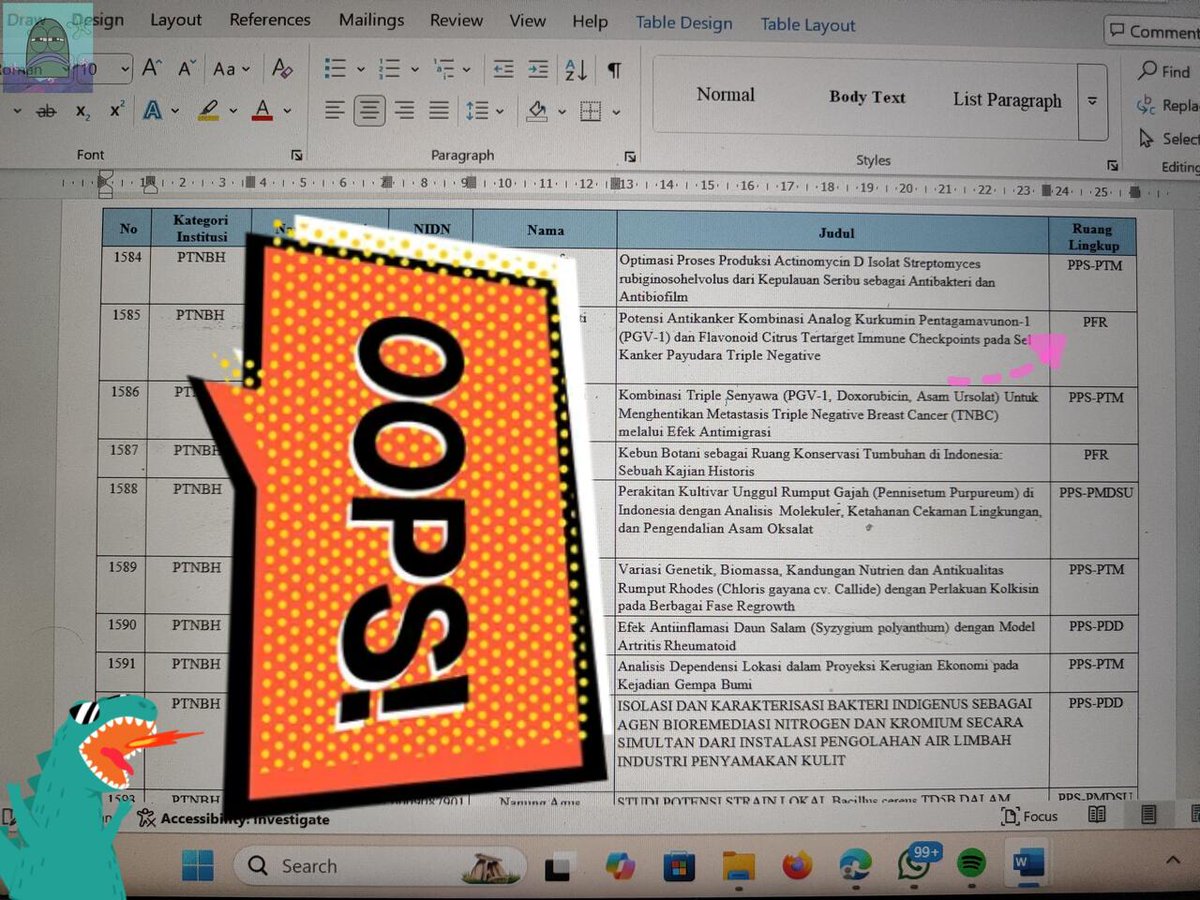Viewport: 1200px width, 900px height.
Task: Apply yellow text highlight color
Action: [208, 110]
